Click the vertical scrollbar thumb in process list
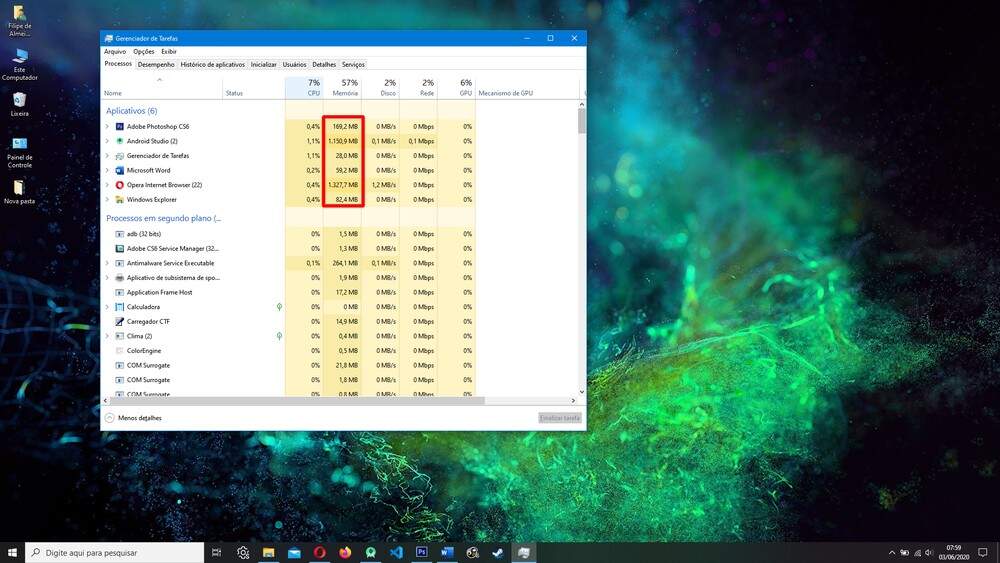This screenshot has height=563, width=1000. (582, 121)
